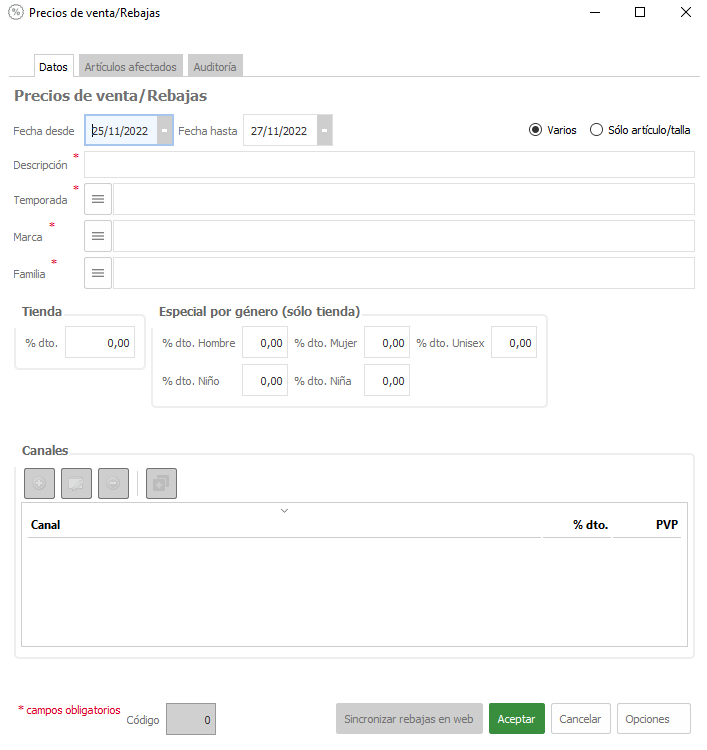The image size is (707, 750).
Task: Click the remove channel minus icon
Action: pyautogui.click(x=113, y=484)
